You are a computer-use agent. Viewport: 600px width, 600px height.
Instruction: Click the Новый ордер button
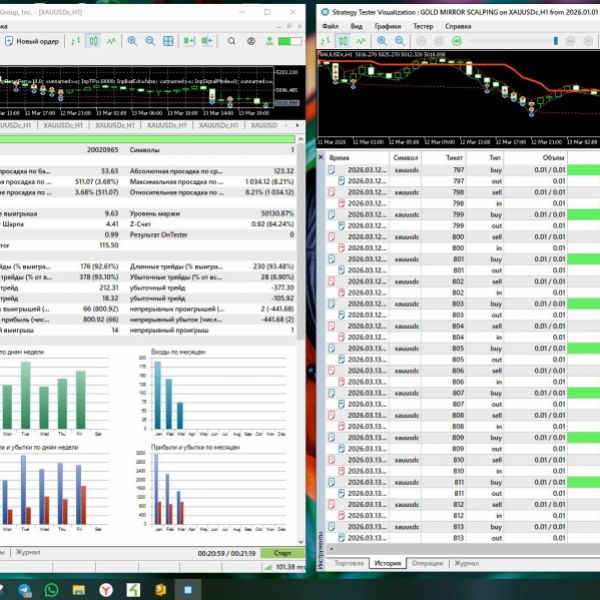click(34, 41)
